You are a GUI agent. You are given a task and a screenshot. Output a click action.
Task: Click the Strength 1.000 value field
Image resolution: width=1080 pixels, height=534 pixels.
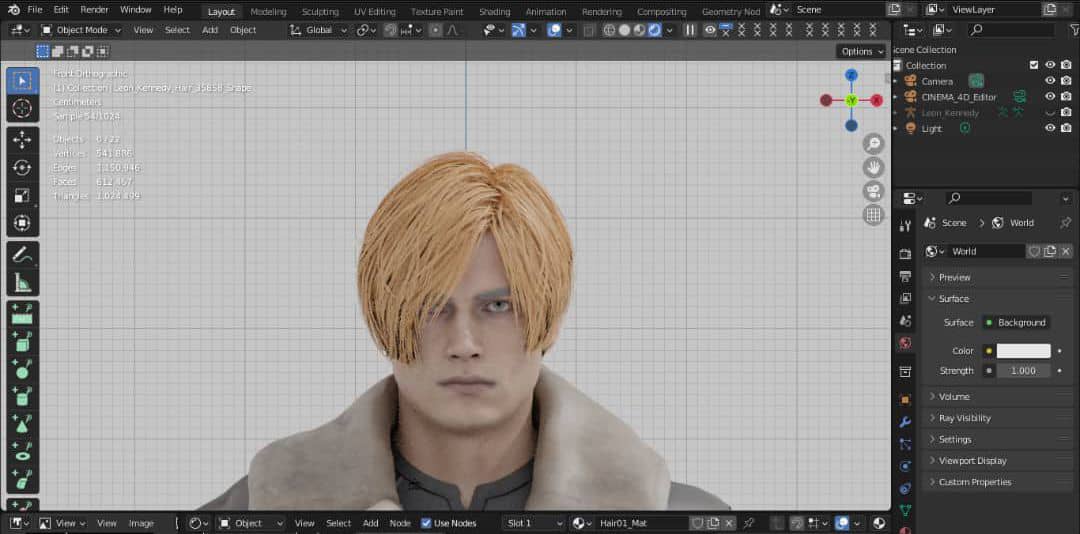1024,371
